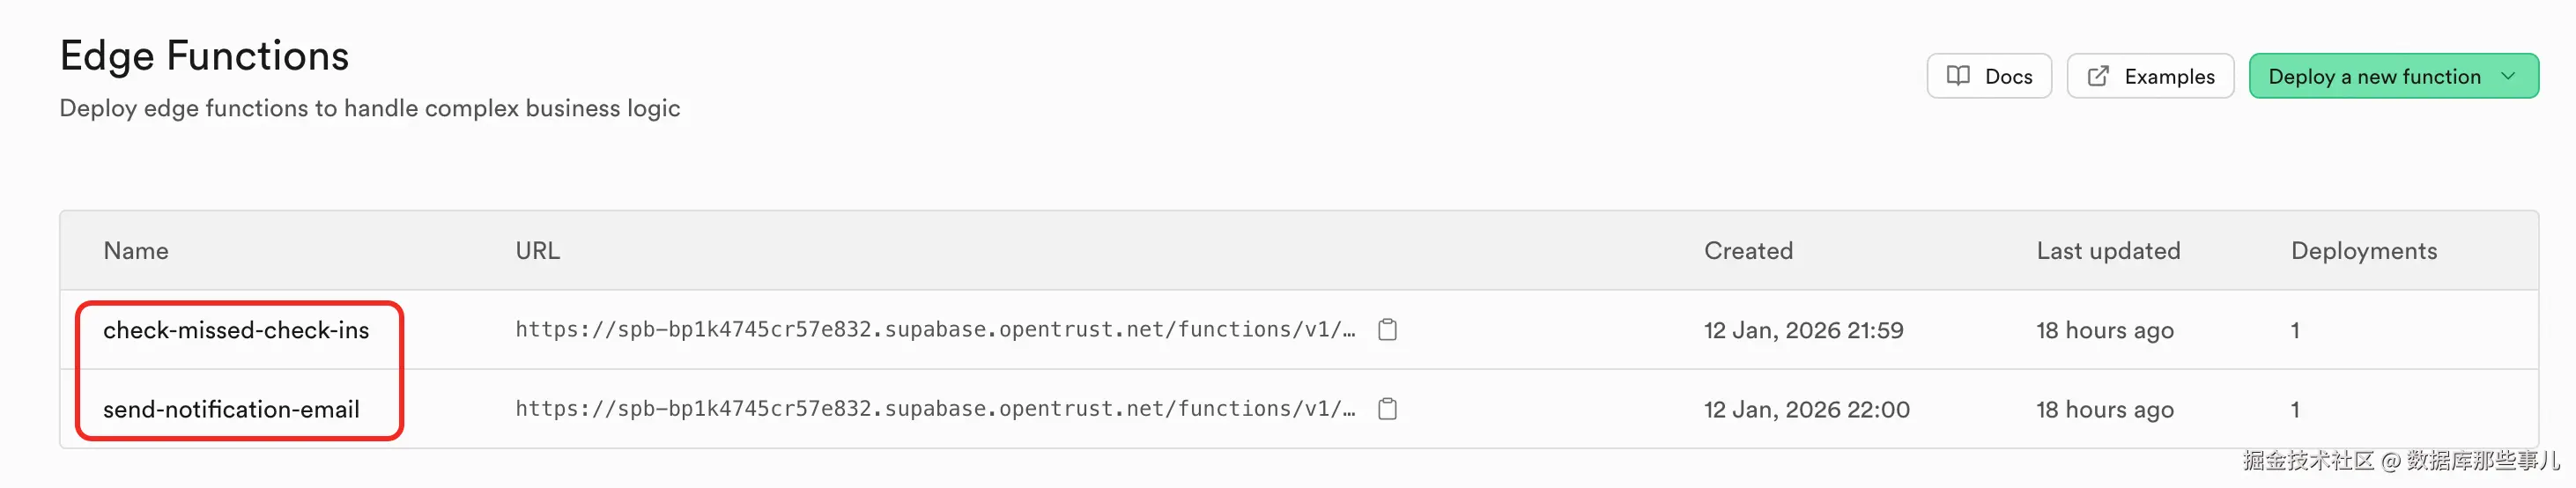Click the Name column header
The width and height of the screenshot is (2576, 488).
tap(136, 251)
